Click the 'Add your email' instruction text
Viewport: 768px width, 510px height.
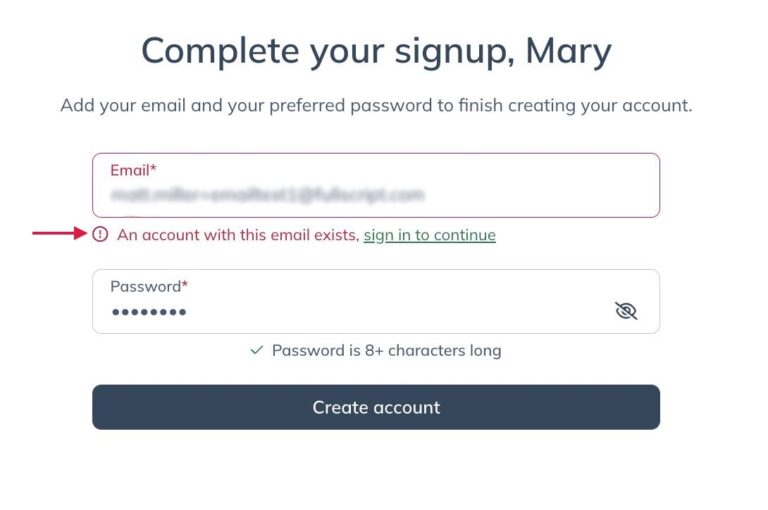[376, 105]
